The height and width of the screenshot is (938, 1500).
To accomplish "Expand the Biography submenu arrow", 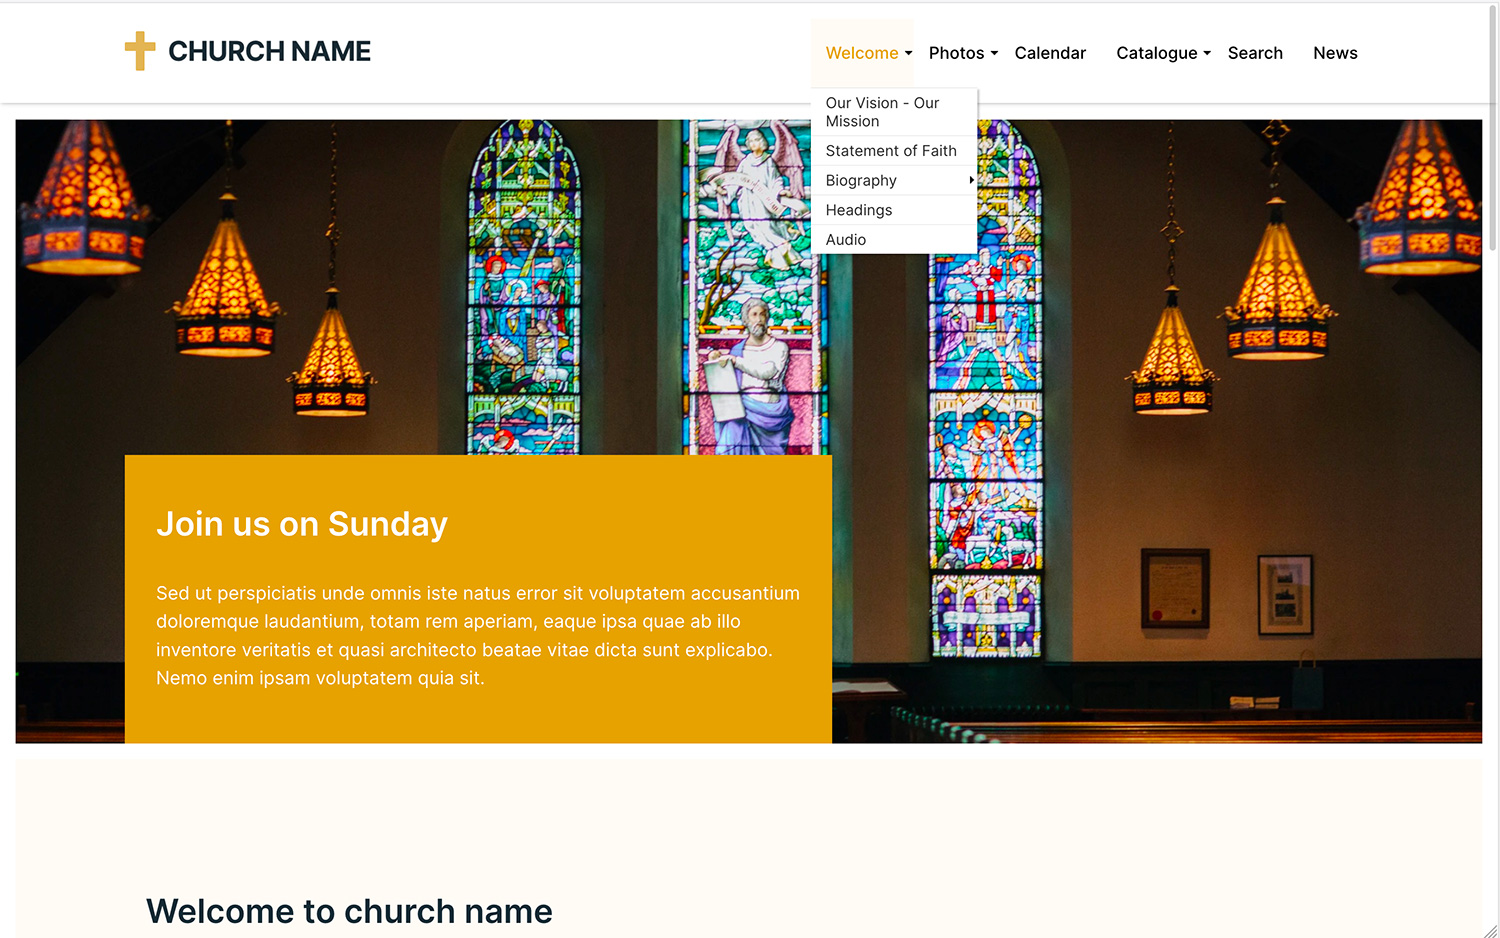I will coord(971,180).
